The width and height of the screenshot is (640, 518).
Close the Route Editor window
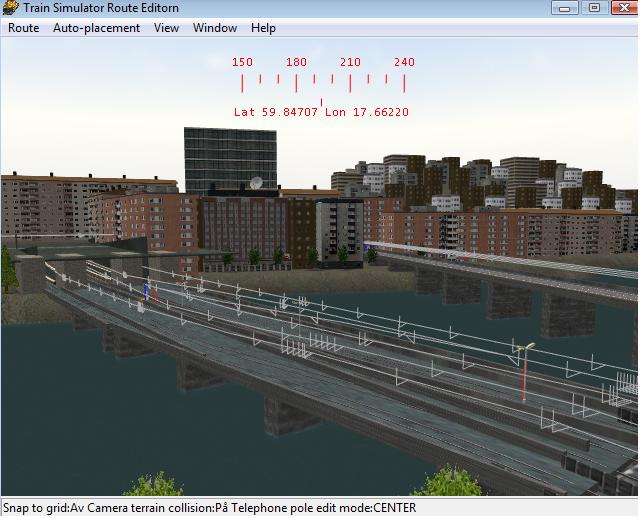[624, 7]
